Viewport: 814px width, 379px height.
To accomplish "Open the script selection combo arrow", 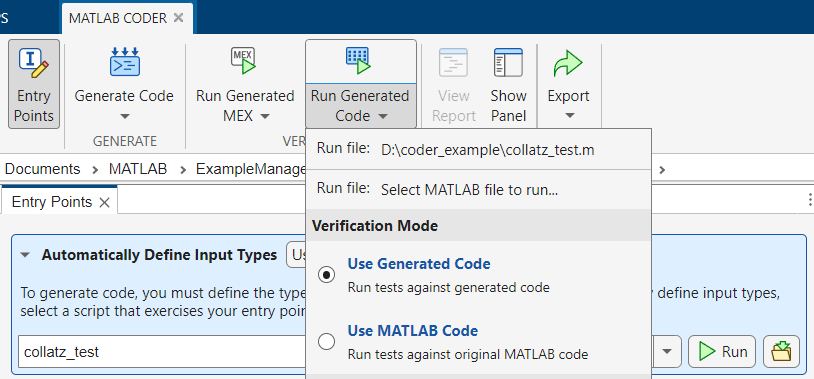I will [x=667, y=352].
